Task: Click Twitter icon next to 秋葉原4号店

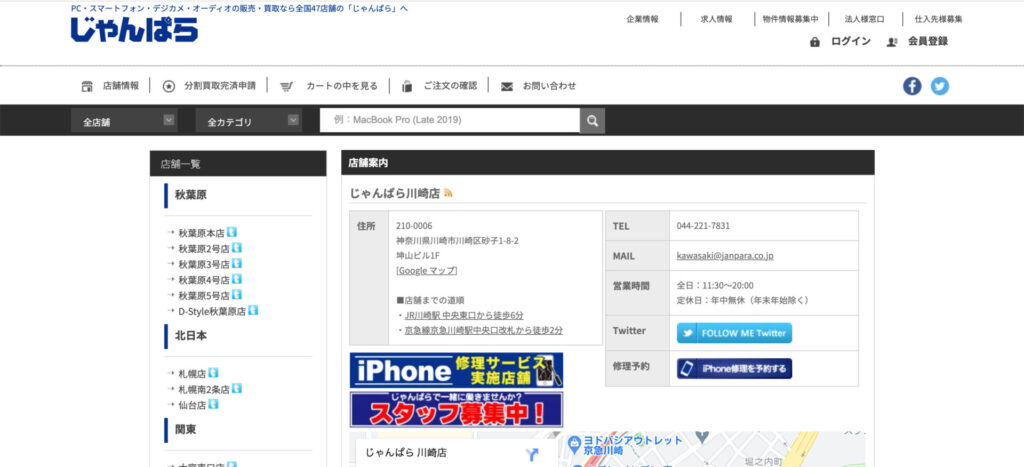Action: (236, 279)
